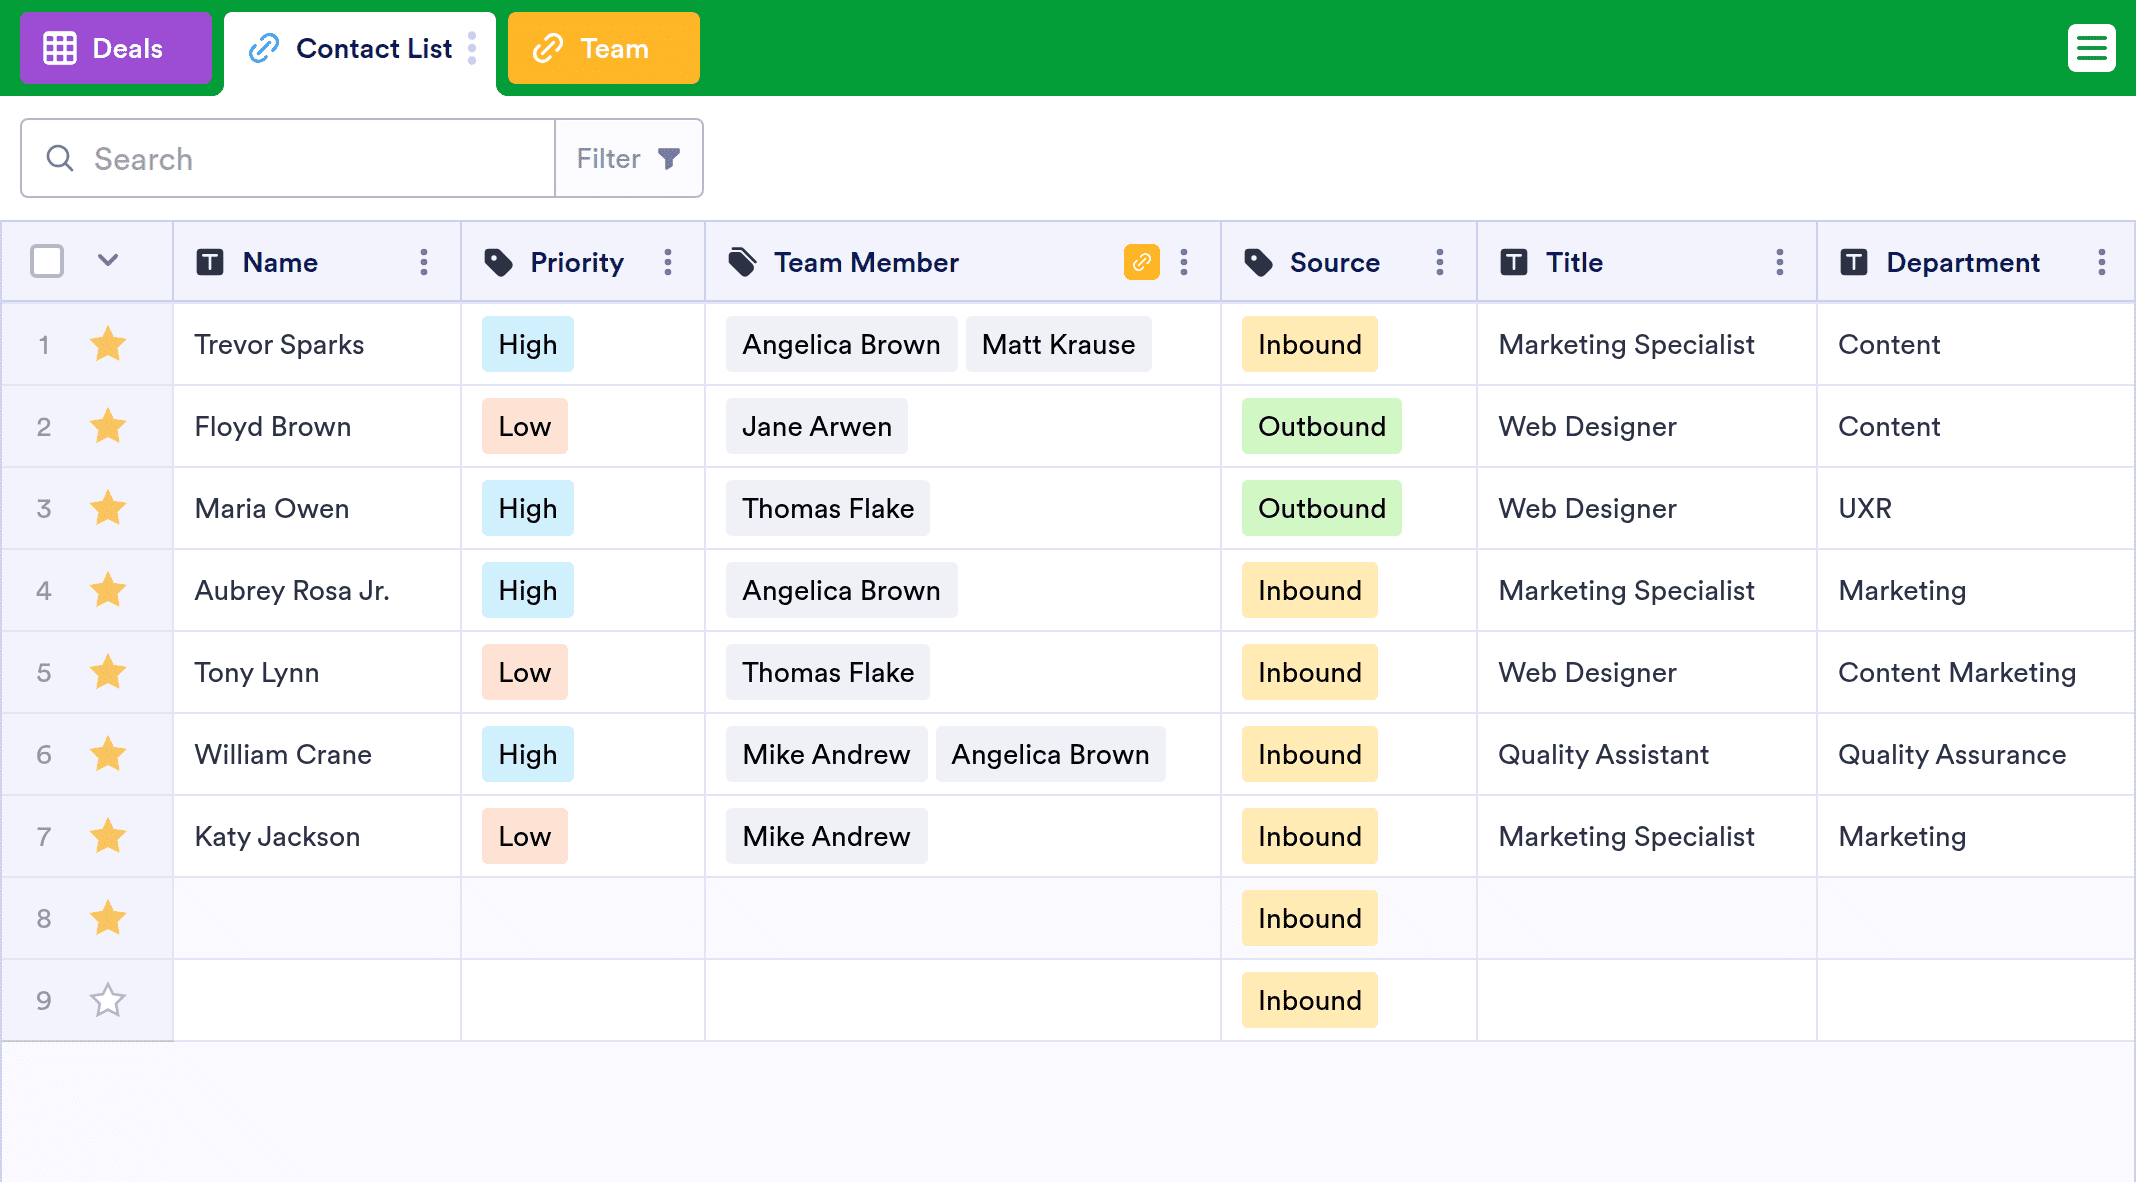The width and height of the screenshot is (2136, 1182).
Task: Click the search magnifier icon
Action: [60, 158]
